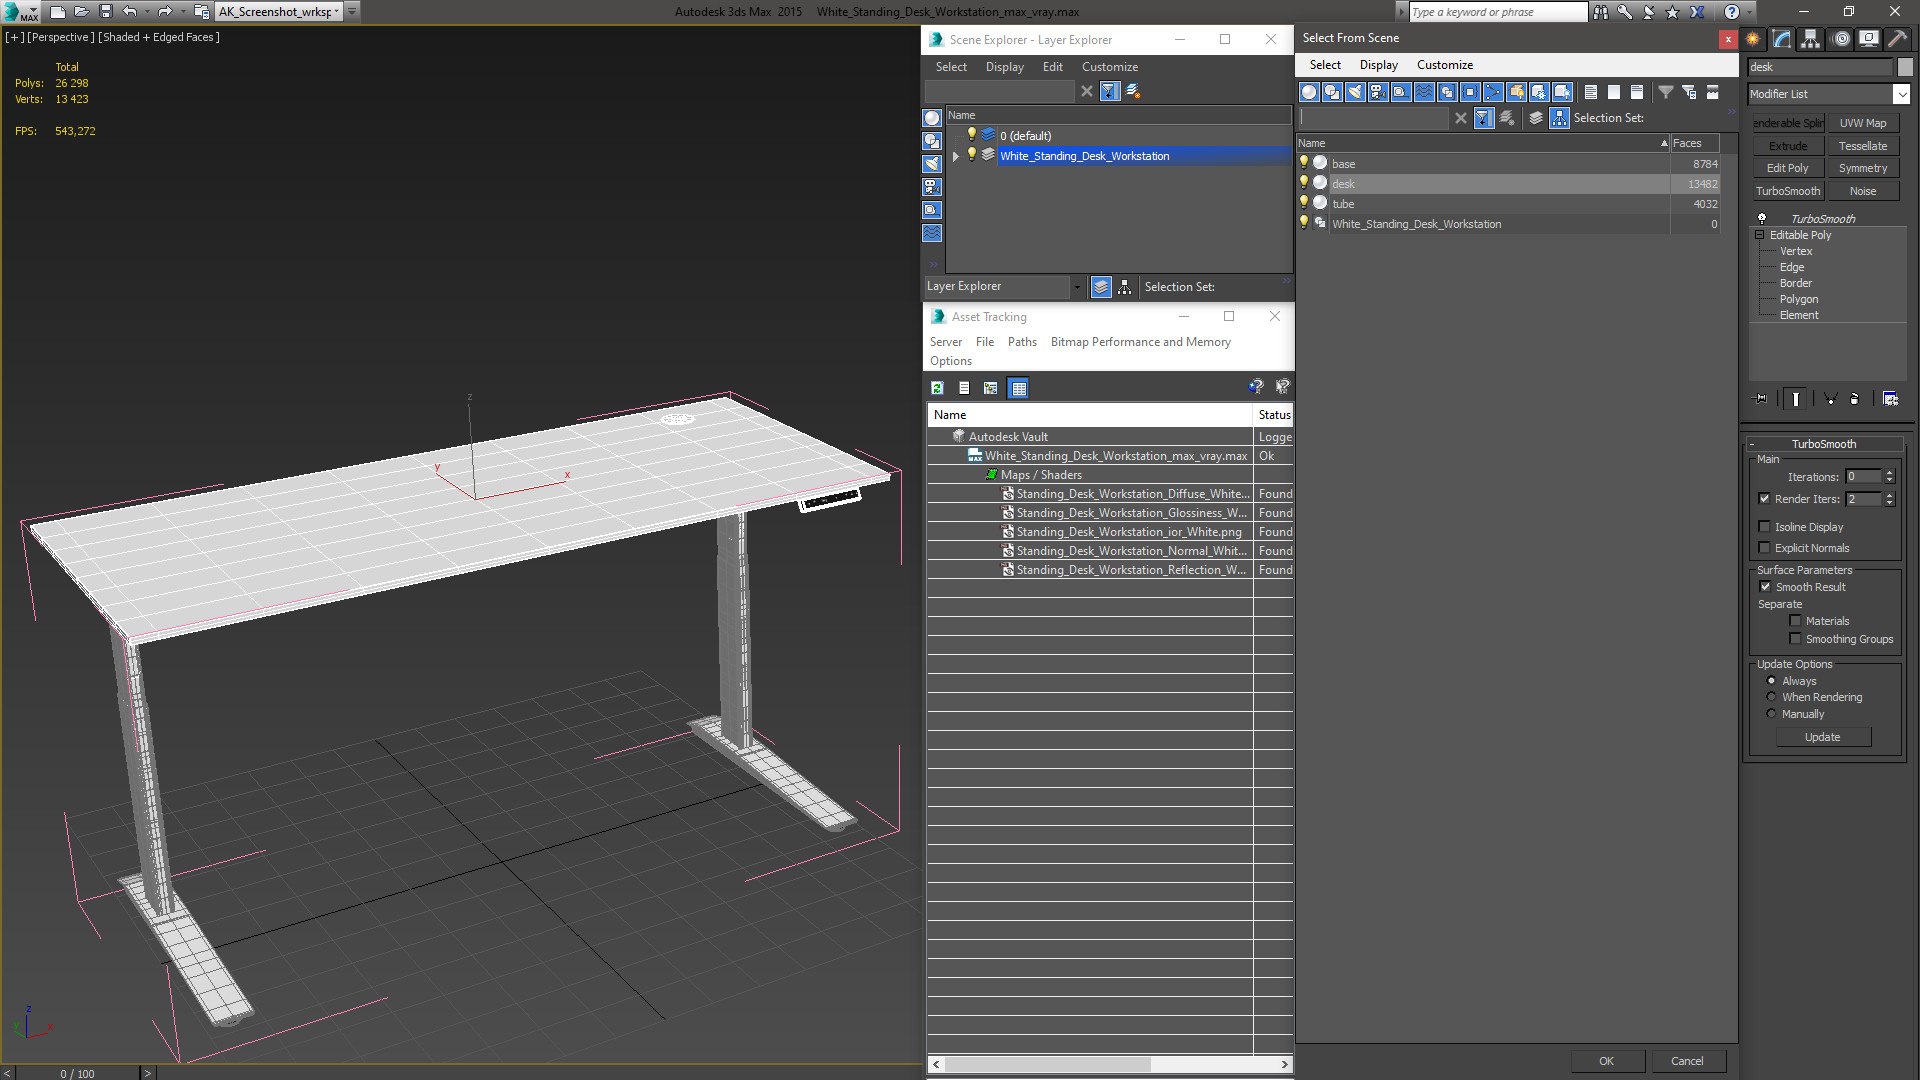This screenshot has height=1080, width=1920.
Task: Select the Manually update radio button
Action: [x=1771, y=713]
